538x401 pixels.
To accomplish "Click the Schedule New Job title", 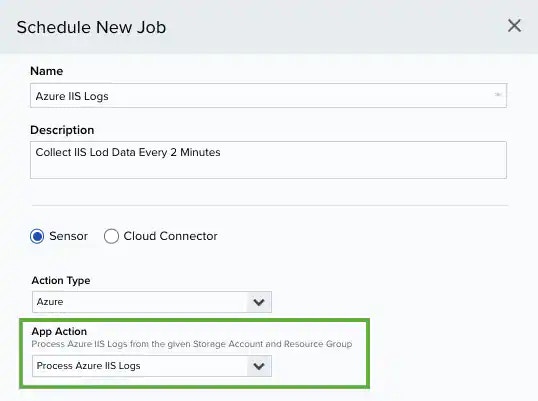I will pos(91,27).
